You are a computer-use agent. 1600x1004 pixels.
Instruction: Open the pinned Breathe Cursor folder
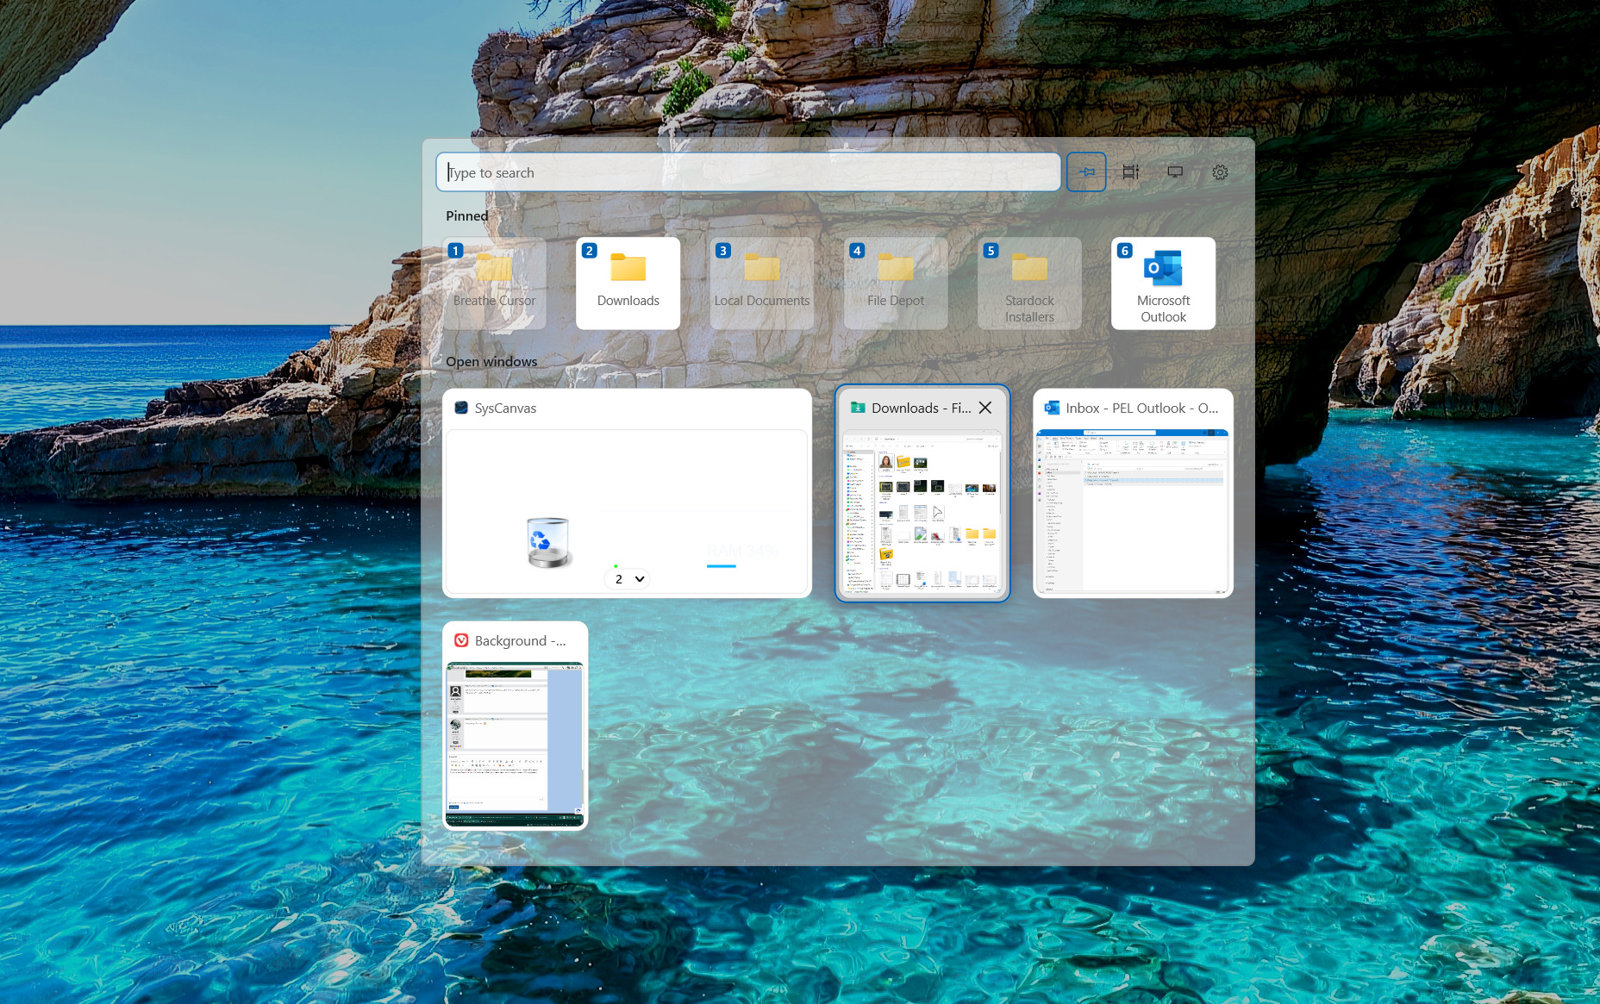(494, 283)
